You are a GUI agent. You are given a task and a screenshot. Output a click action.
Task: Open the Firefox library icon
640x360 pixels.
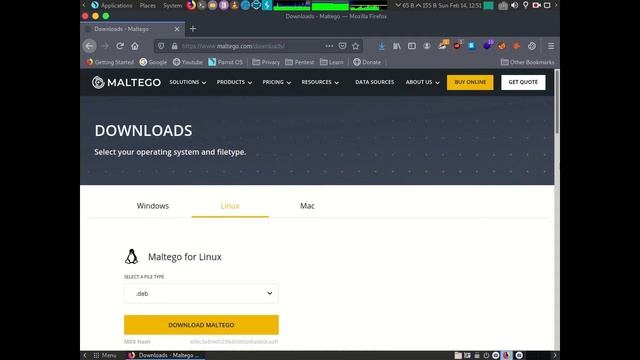tap(397, 46)
